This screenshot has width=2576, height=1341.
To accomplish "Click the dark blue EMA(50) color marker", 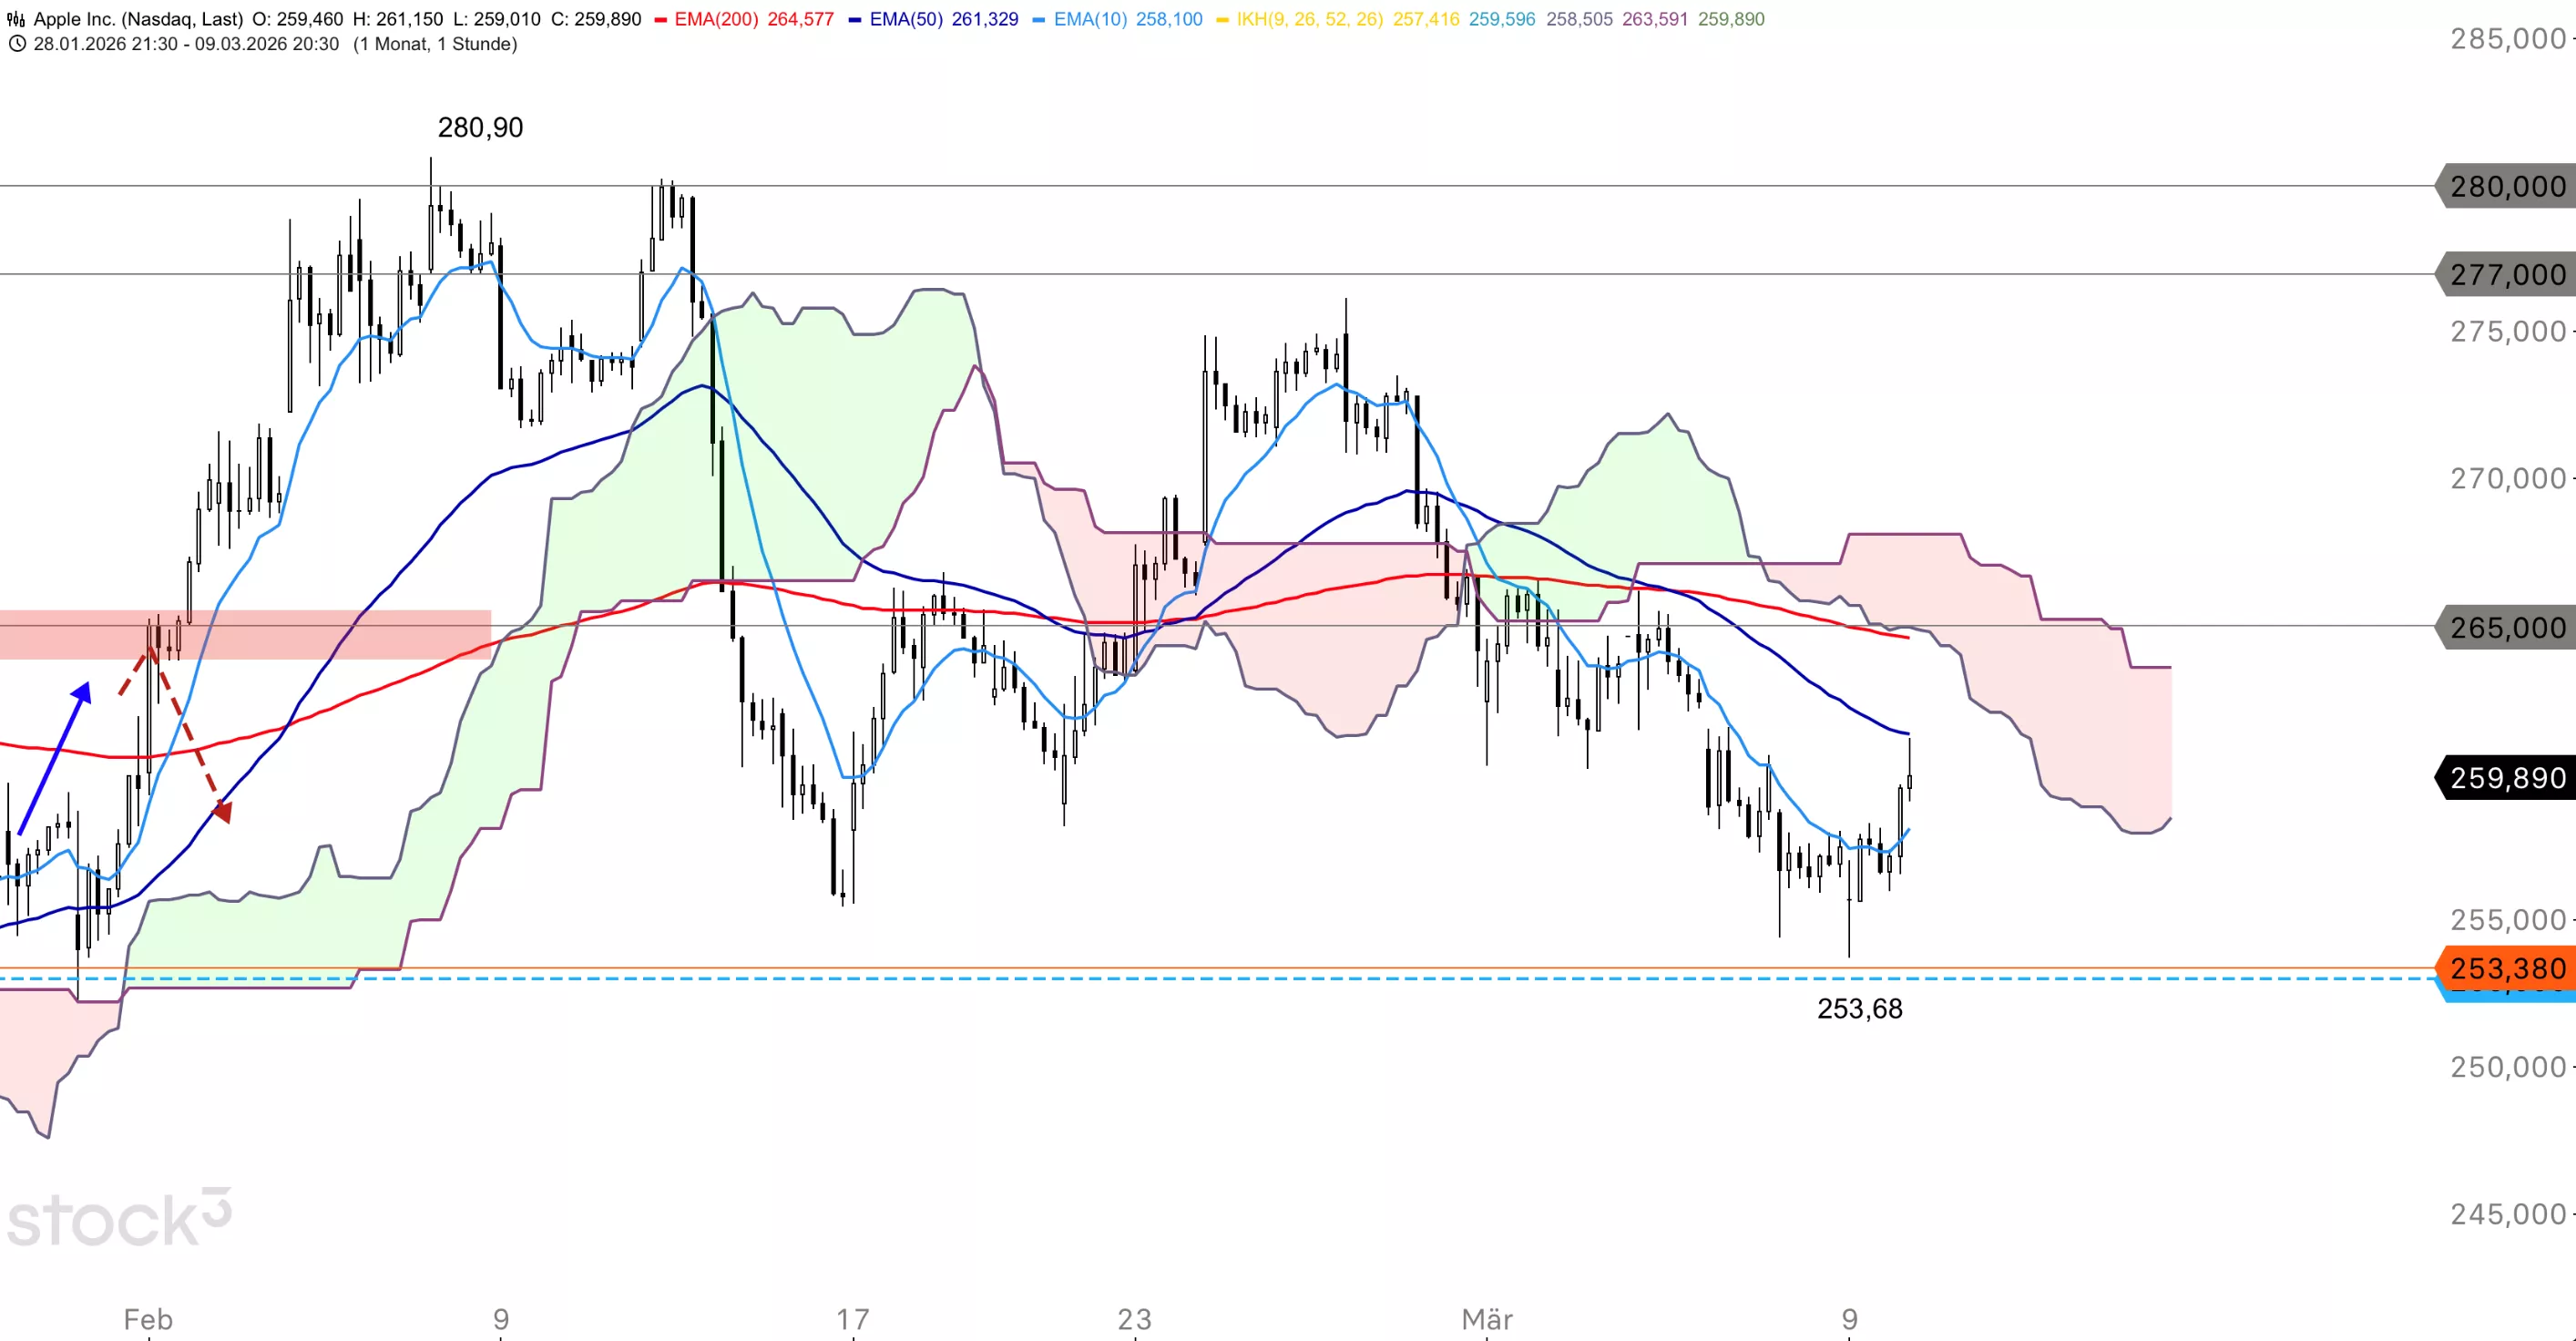I will pos(855,20).
